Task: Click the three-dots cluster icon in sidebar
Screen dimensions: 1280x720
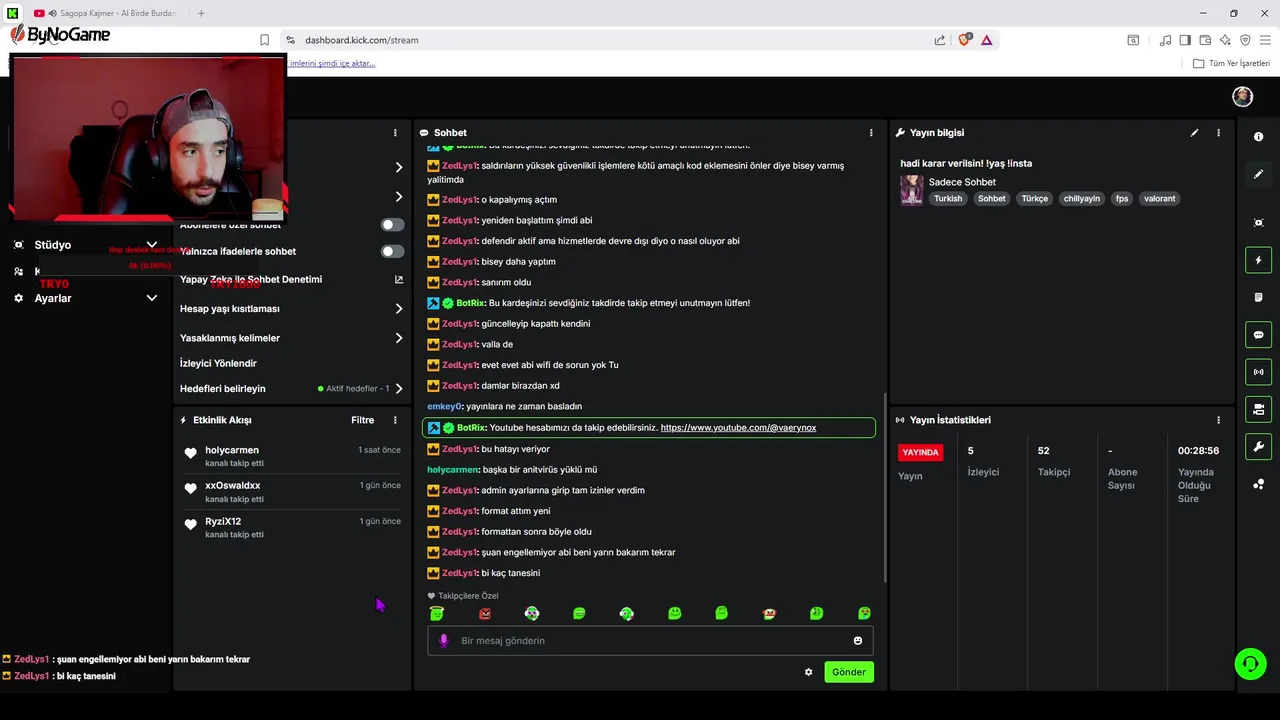Action: 1258,484
